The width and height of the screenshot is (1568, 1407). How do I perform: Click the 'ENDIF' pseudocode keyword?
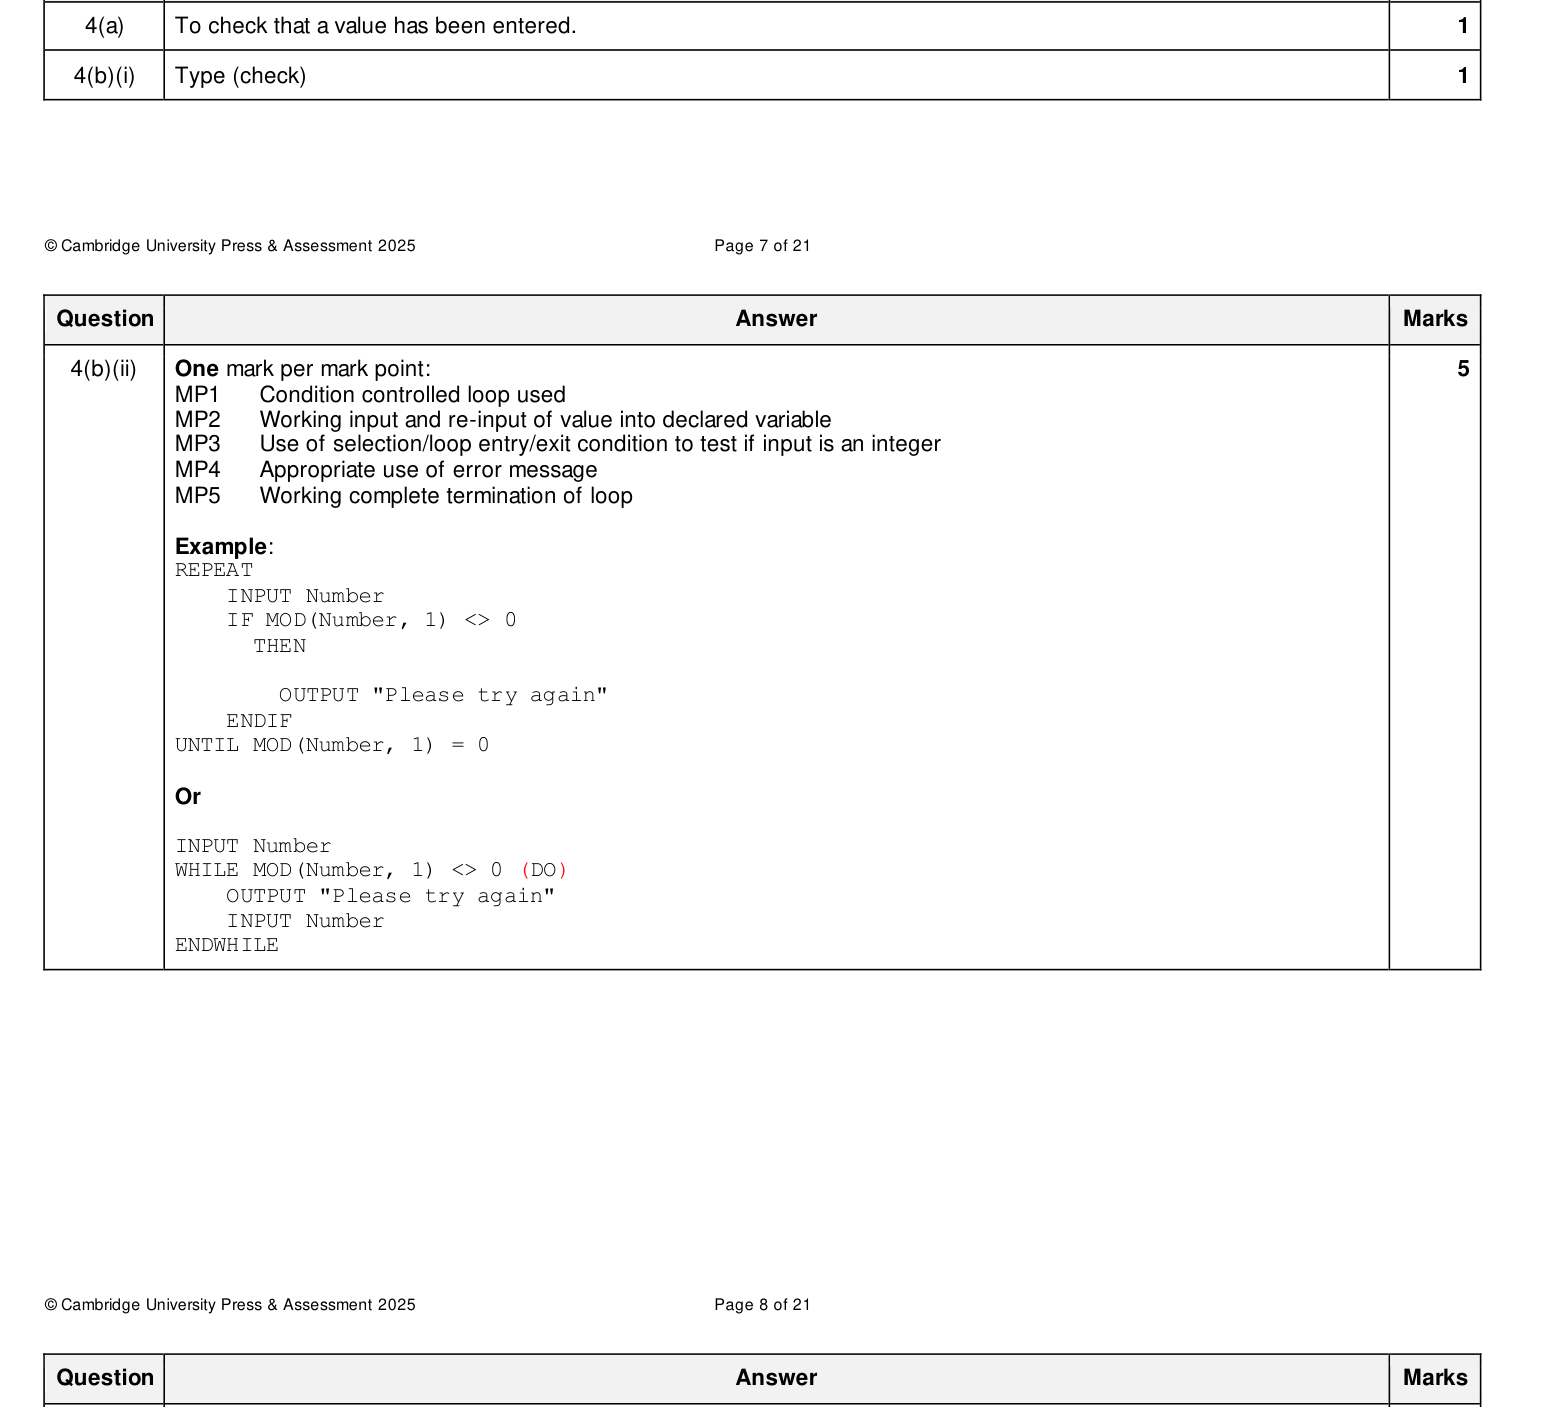[259, 721]
